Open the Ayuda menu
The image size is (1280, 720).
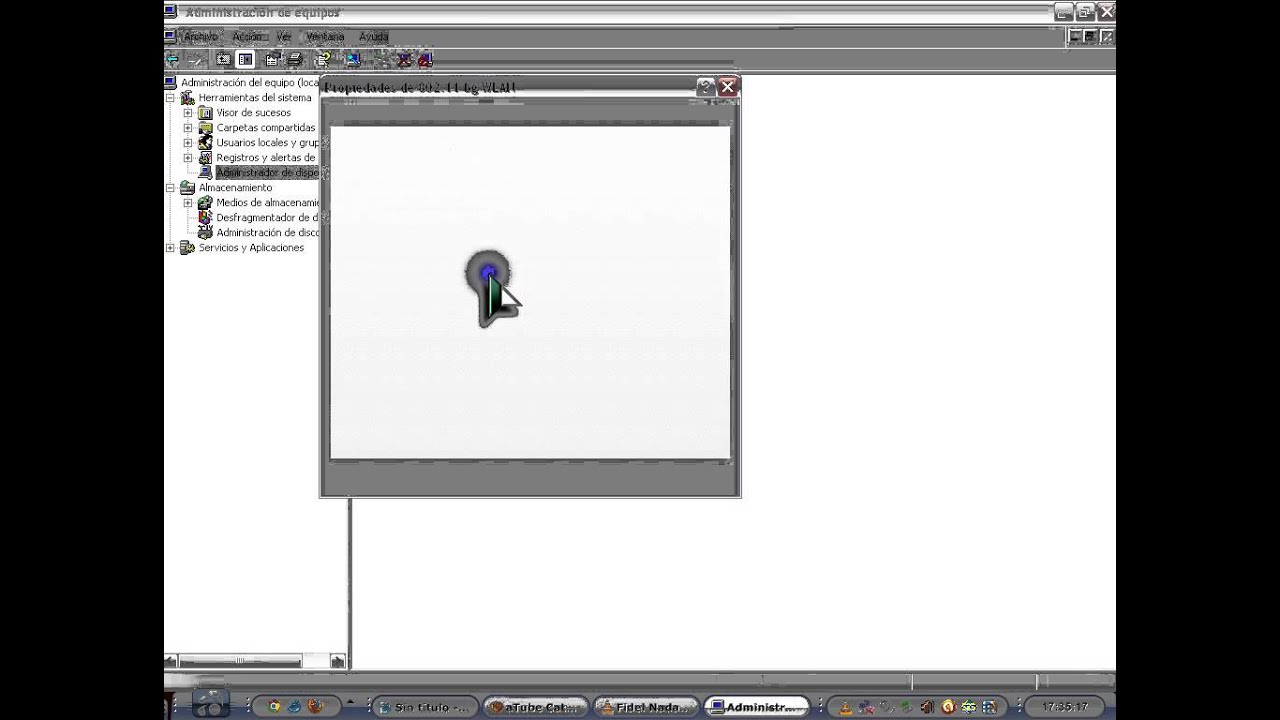click(373, 36)
